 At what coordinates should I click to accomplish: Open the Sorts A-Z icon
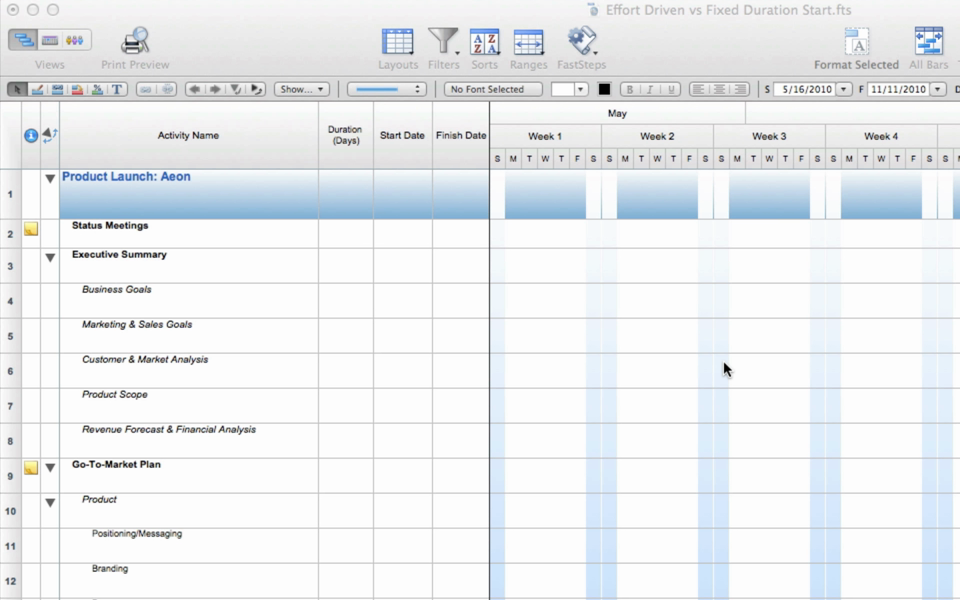[484, 42]
